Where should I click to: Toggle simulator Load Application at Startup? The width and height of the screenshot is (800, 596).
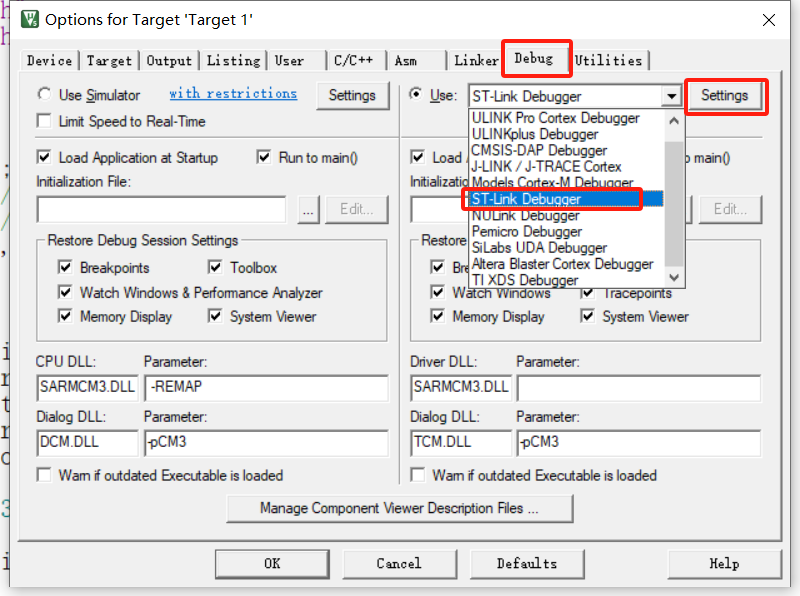click(44, 157)
